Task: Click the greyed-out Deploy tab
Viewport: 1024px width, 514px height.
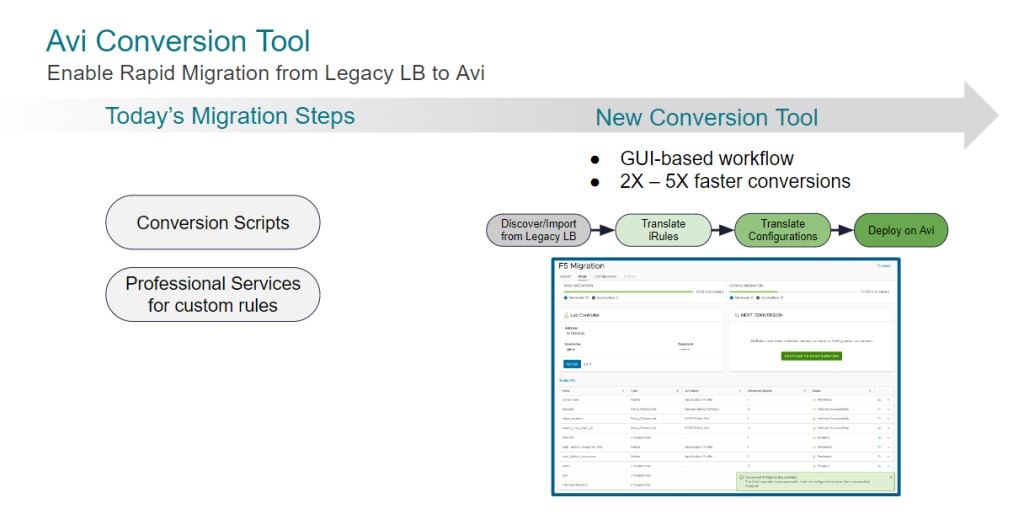Action: coord(630,276)
